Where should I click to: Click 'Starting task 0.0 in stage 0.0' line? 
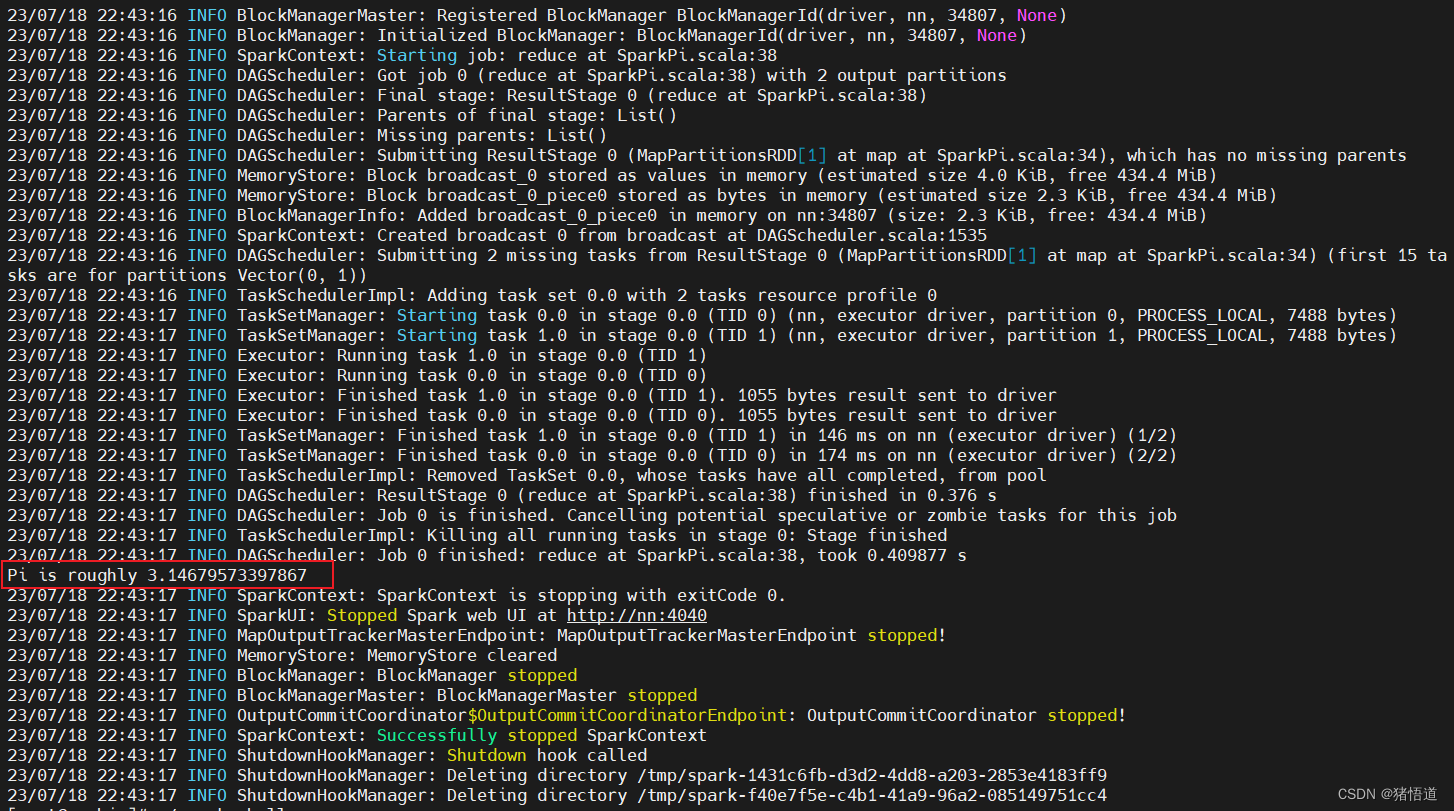[702, 315]
